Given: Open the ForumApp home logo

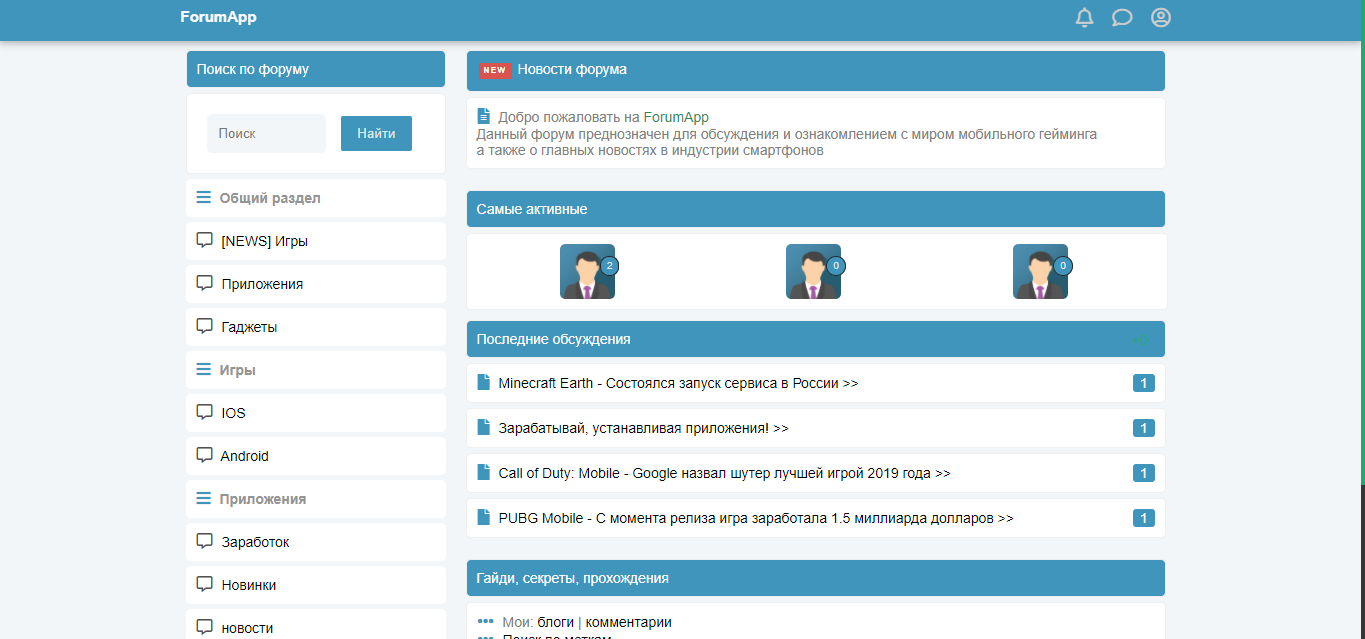Looking at the screenshot, I should point(218,17).
